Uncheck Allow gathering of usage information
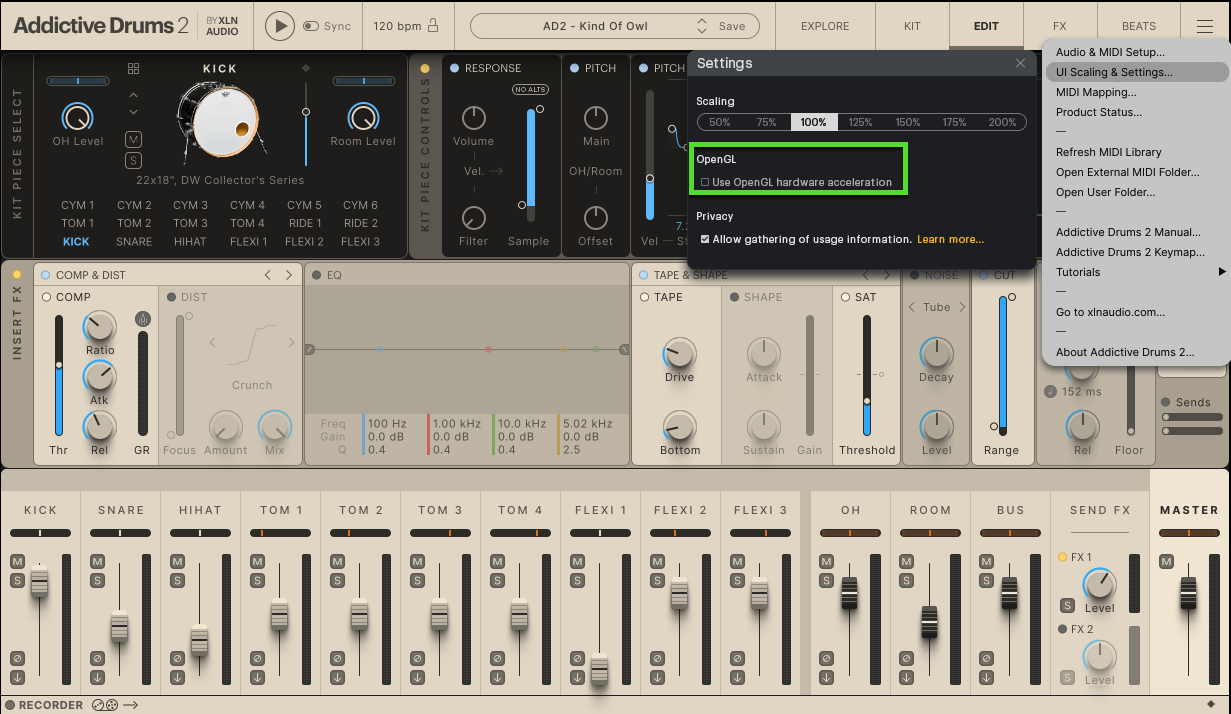 (705, 239)
